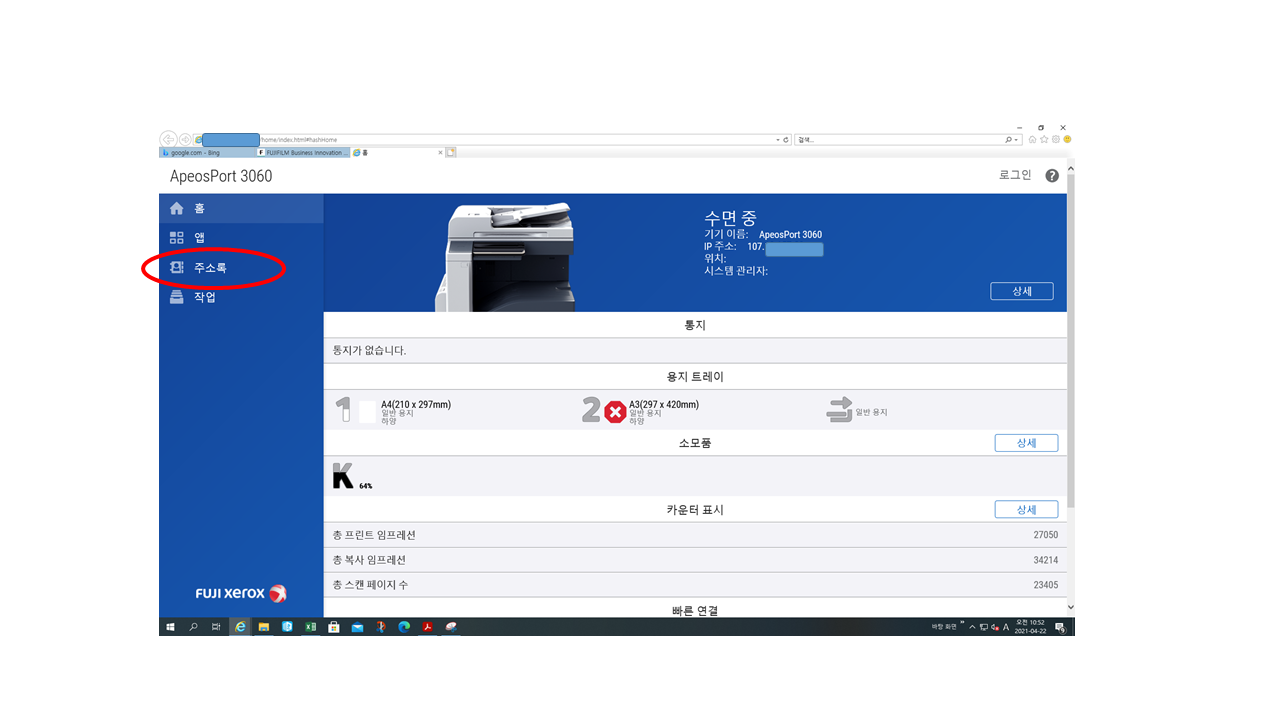Click the tray 1 number icon

pos(343,410)
